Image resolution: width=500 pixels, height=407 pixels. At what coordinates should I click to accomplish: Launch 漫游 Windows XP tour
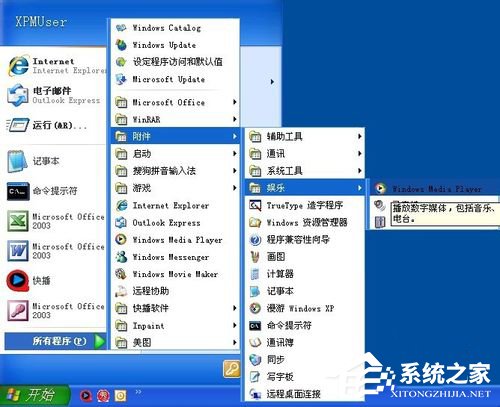pyautogui.click(x=305, y=308)
